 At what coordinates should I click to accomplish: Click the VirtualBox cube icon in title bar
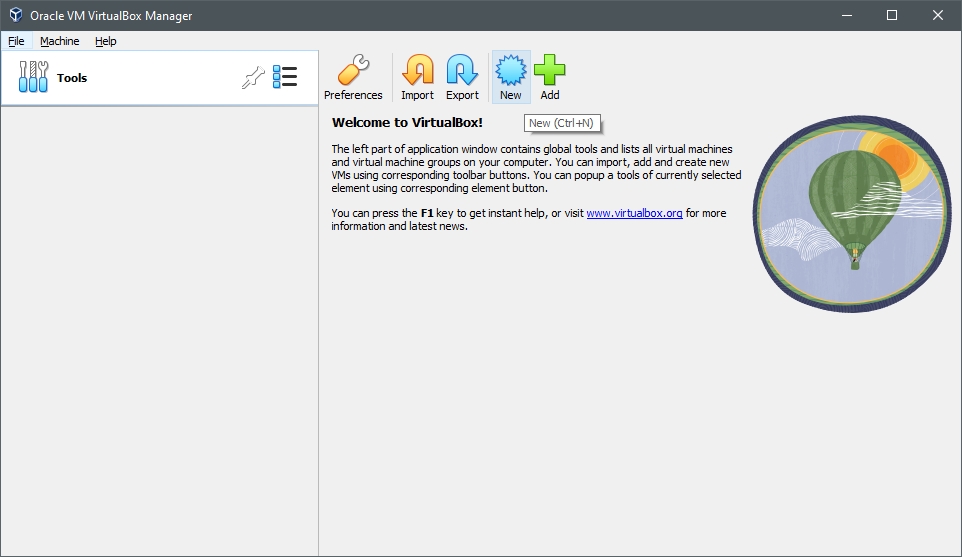(x=16, y=15)
